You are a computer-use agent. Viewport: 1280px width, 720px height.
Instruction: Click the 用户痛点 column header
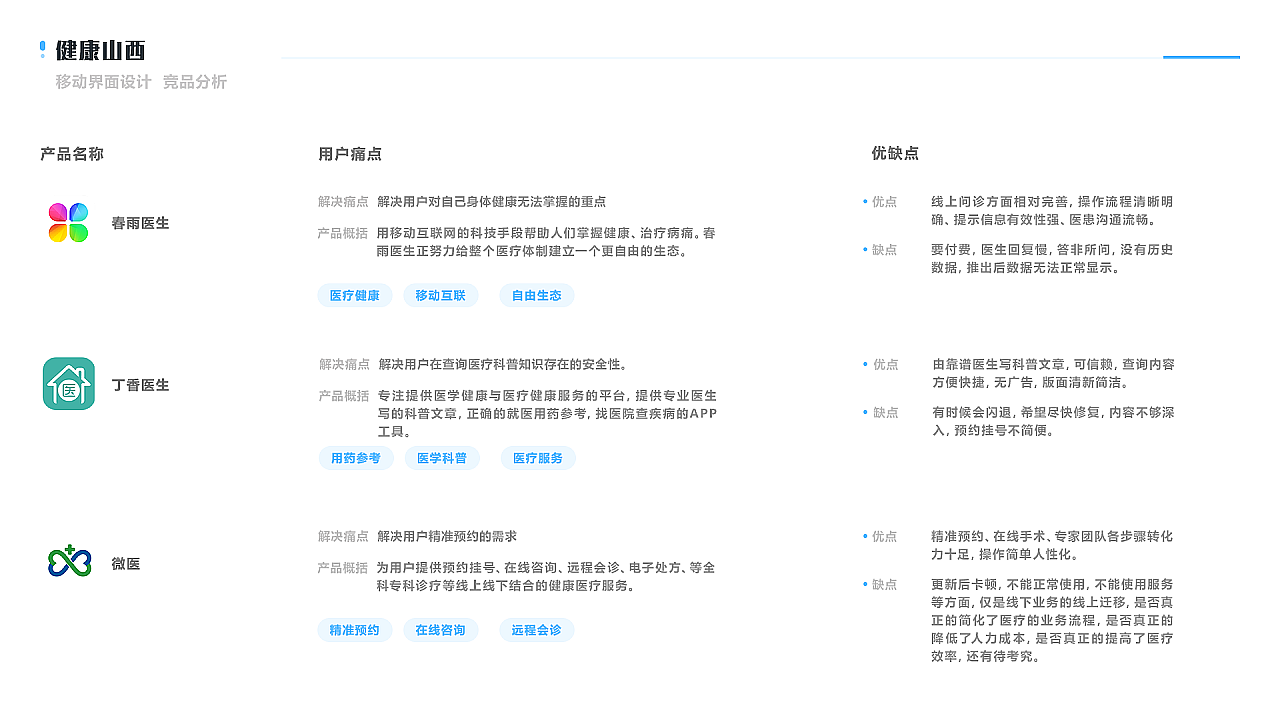point(350,154)
